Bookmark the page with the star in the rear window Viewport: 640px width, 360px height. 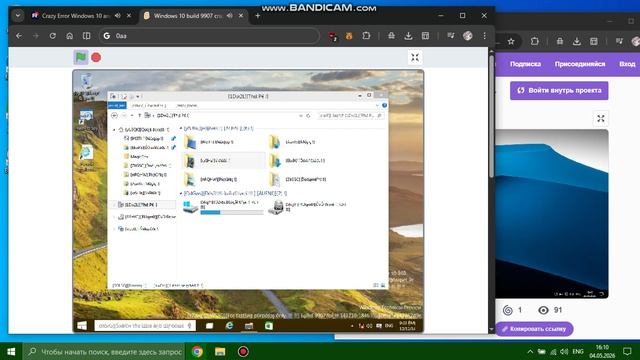pyautogui.click(x=511, y=41)
